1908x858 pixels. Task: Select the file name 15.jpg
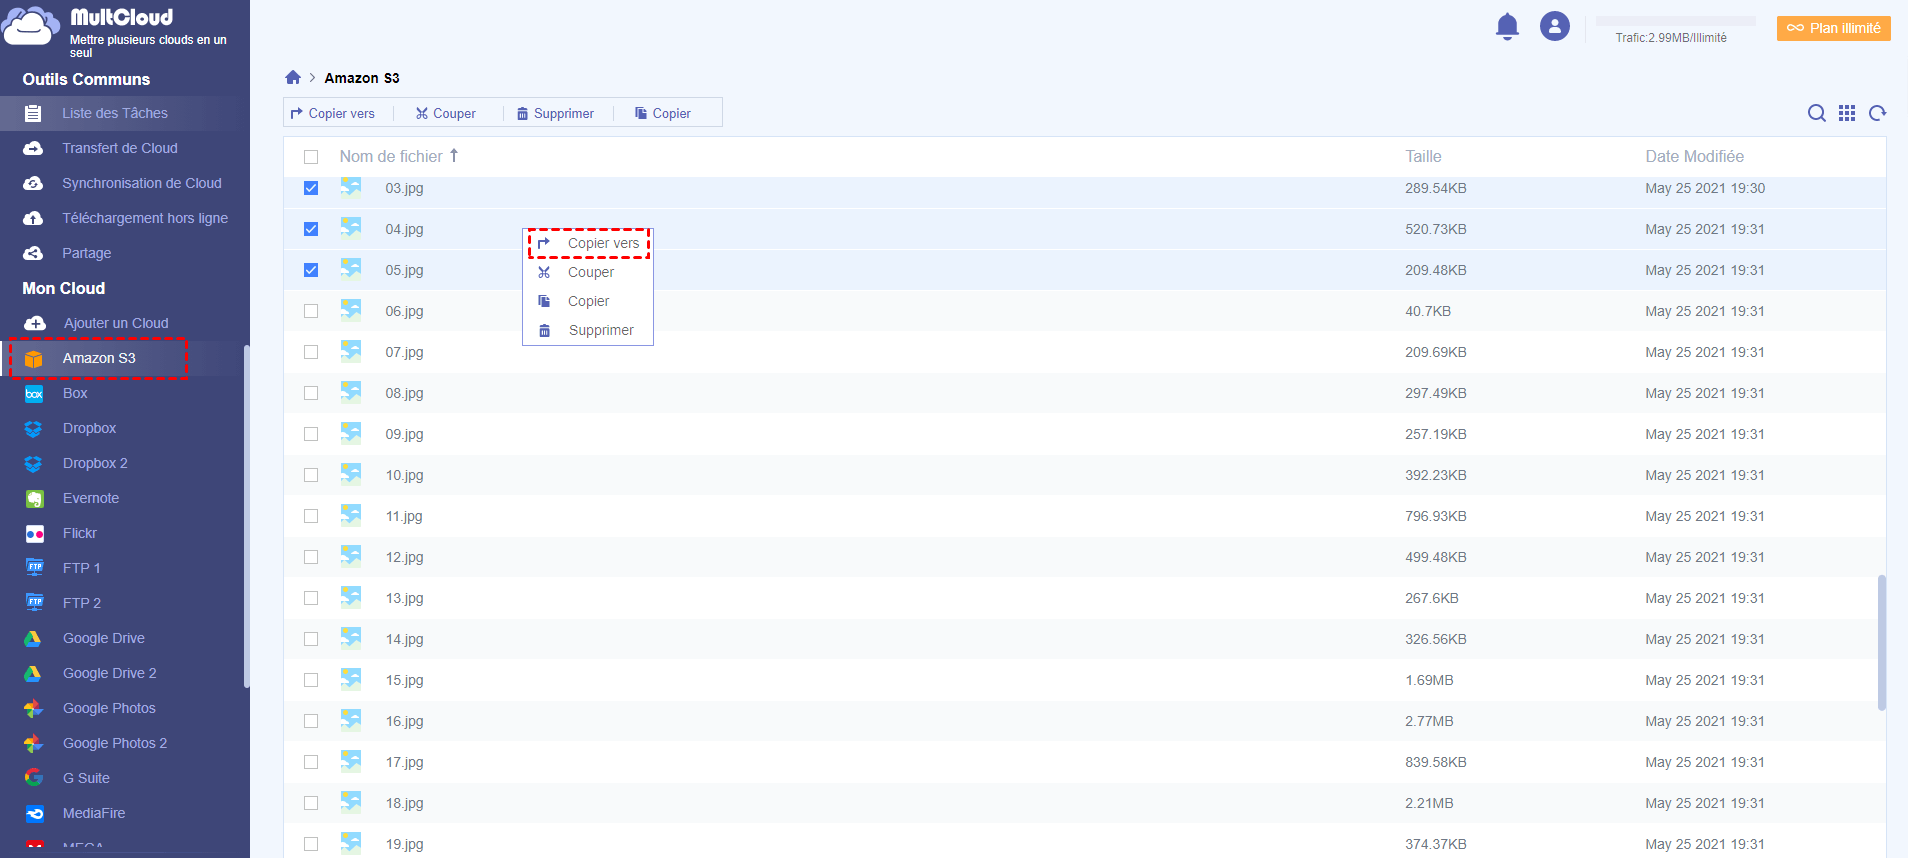(x=405, y=680)
